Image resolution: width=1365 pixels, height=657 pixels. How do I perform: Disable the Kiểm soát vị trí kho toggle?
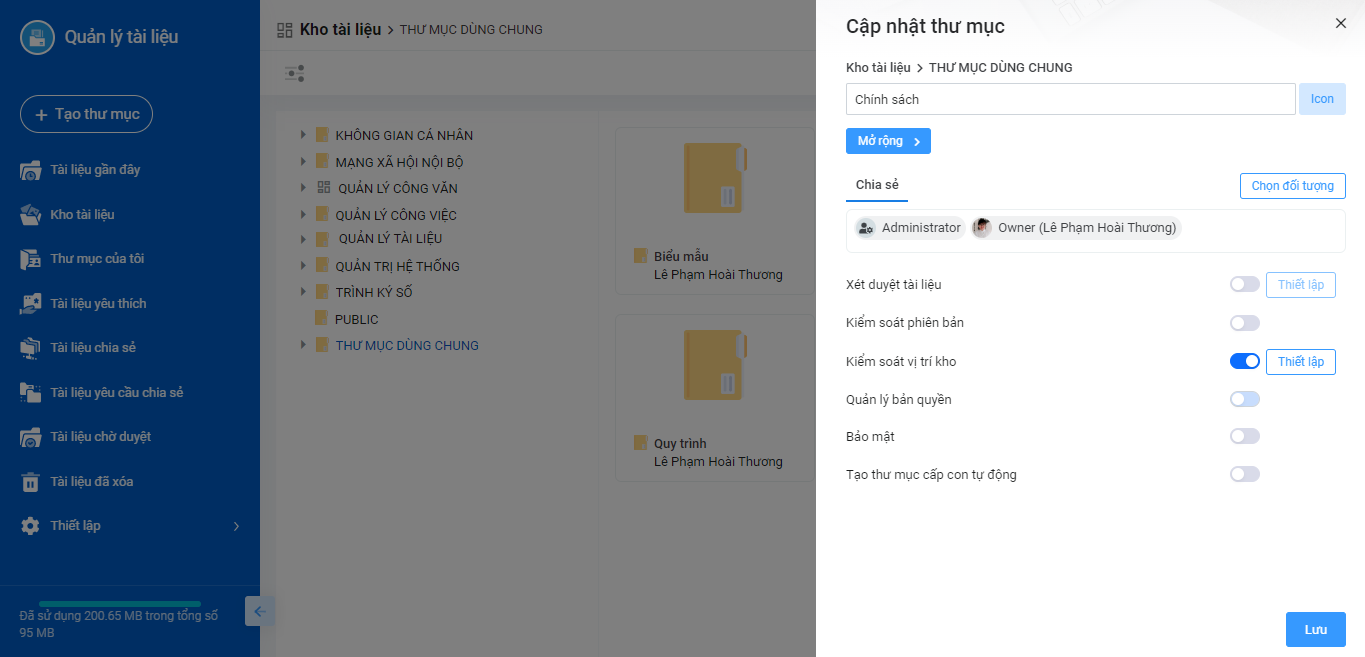click(x=1245, y=361)
